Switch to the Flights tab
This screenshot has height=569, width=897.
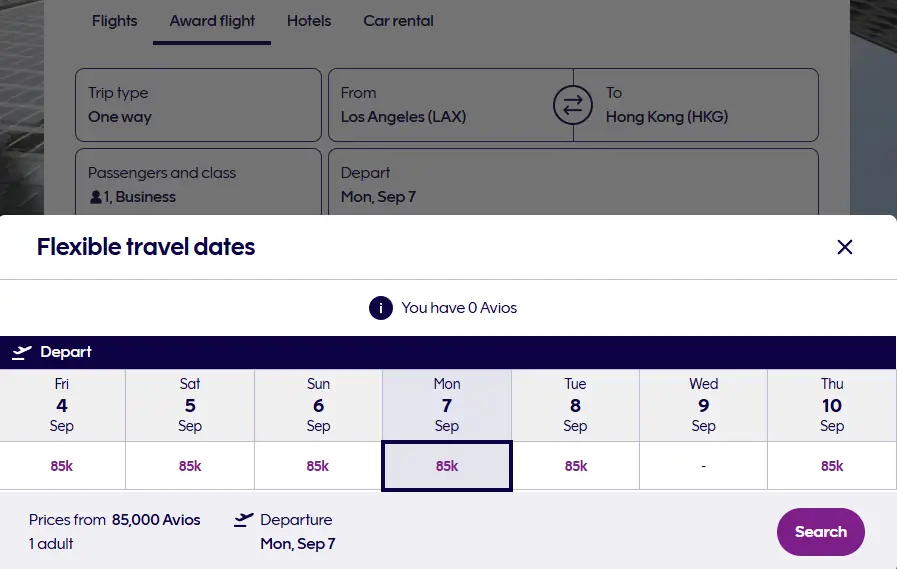tap(114, 21)
